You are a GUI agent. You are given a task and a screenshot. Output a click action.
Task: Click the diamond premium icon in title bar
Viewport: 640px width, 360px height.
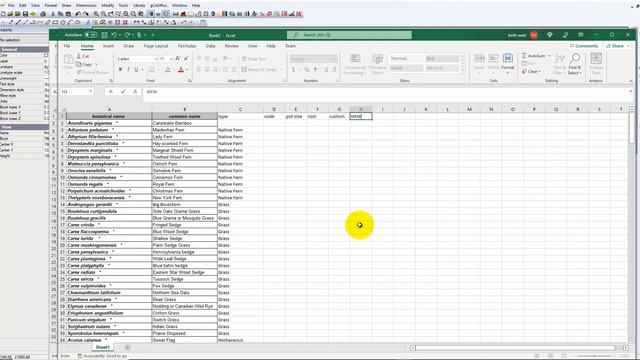[550, 35]
